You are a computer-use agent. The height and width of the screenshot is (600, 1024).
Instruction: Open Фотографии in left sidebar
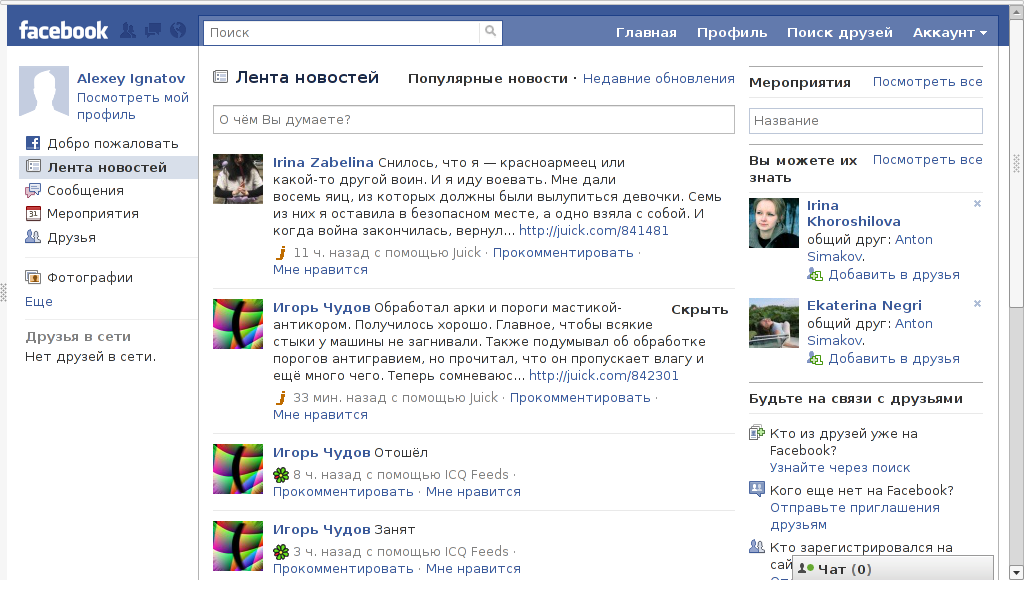[x=90, y=278]
